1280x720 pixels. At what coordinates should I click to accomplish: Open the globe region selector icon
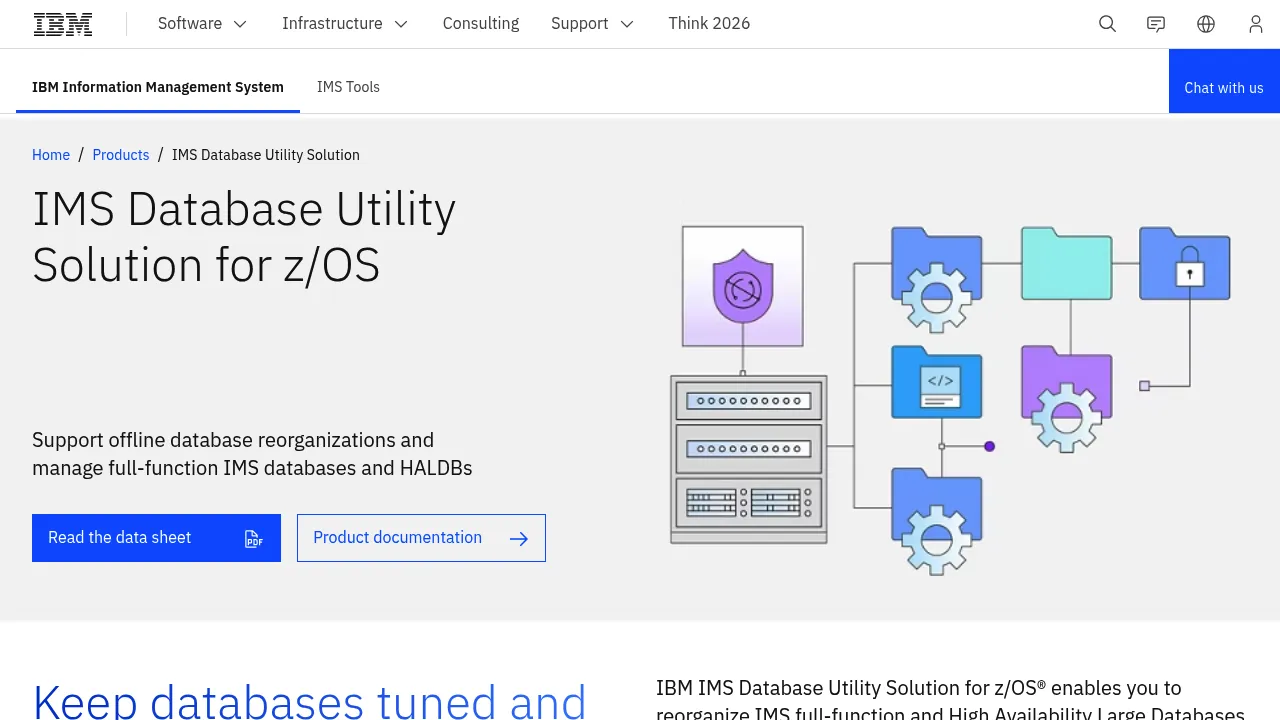click(x=1206, y=24)
